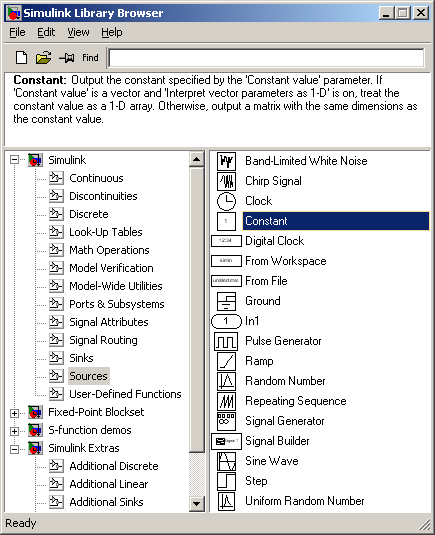Click the Signal Builder block icon
Image resolution: width=435 pixels, height=535 pixels.
(x=226, y=441)
